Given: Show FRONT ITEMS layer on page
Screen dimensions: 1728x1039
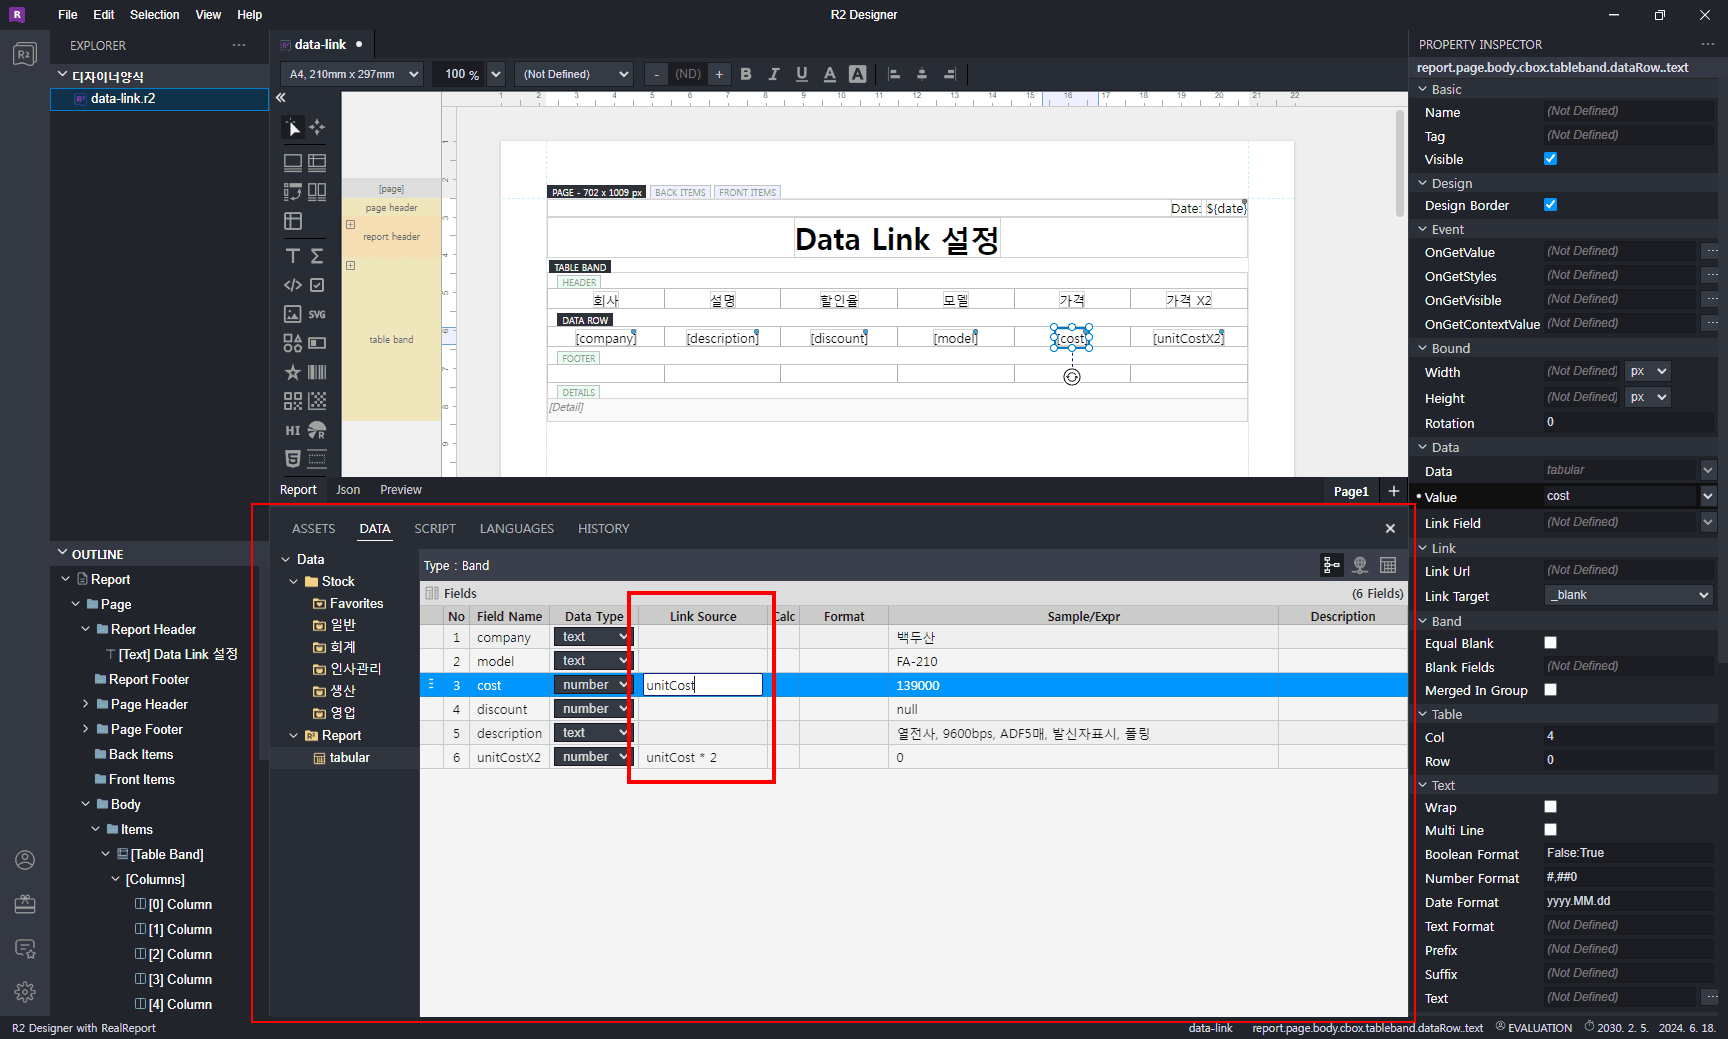Looking at the screenshot, I should [747, 192].
